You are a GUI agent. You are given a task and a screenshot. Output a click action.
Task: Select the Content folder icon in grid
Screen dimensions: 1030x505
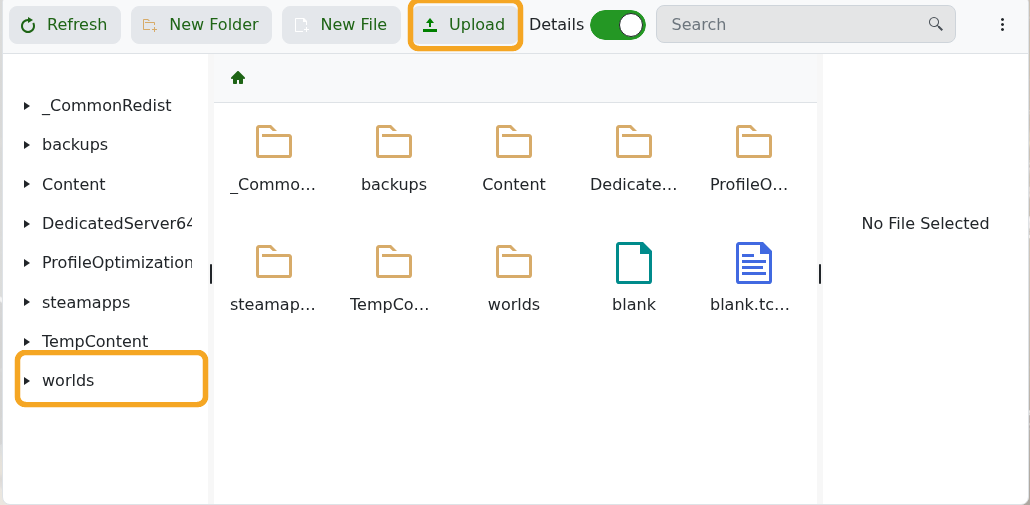tap(514, 142)
